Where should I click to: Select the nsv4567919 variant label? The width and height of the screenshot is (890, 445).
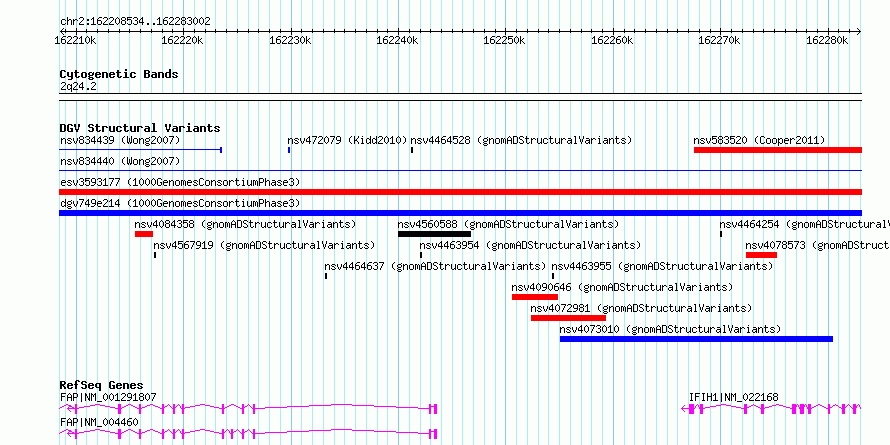click(264, 245)
